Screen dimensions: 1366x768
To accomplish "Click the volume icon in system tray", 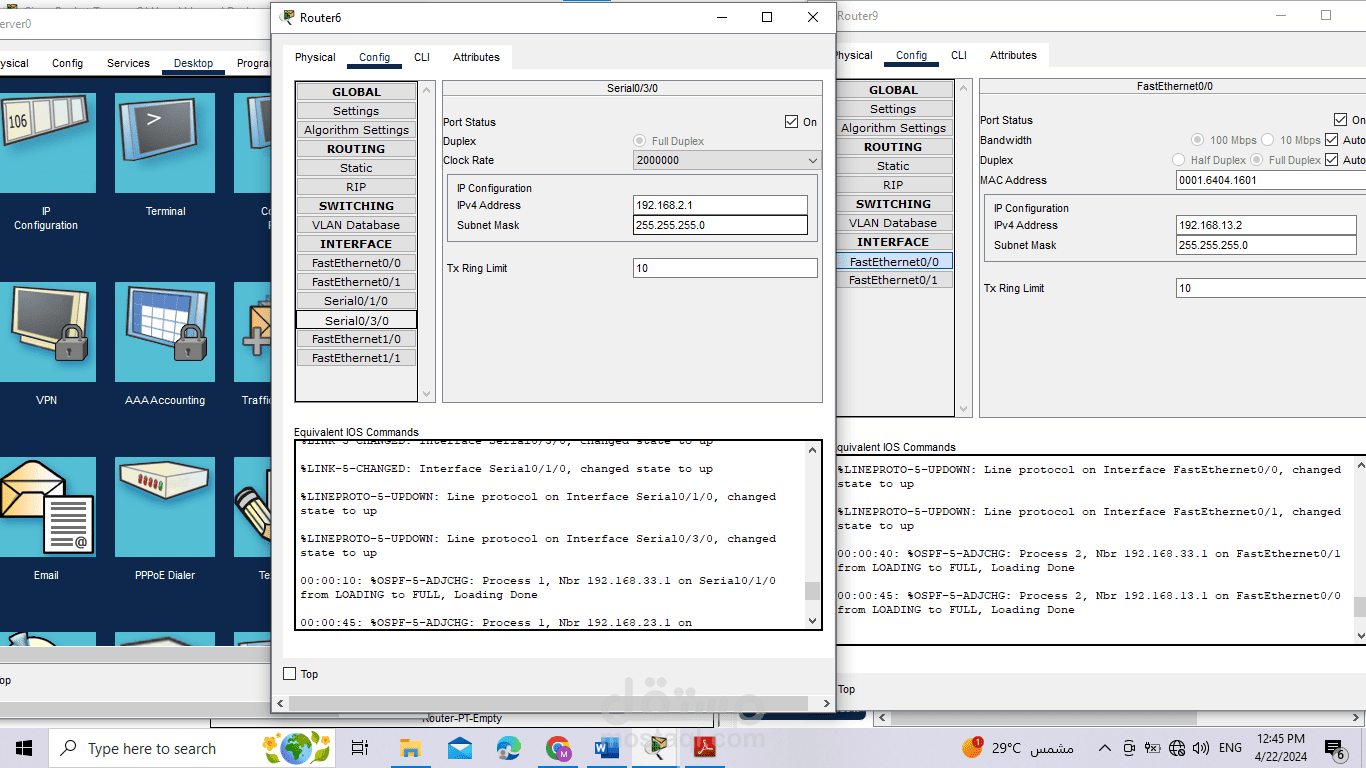I will coord(1200,748).
